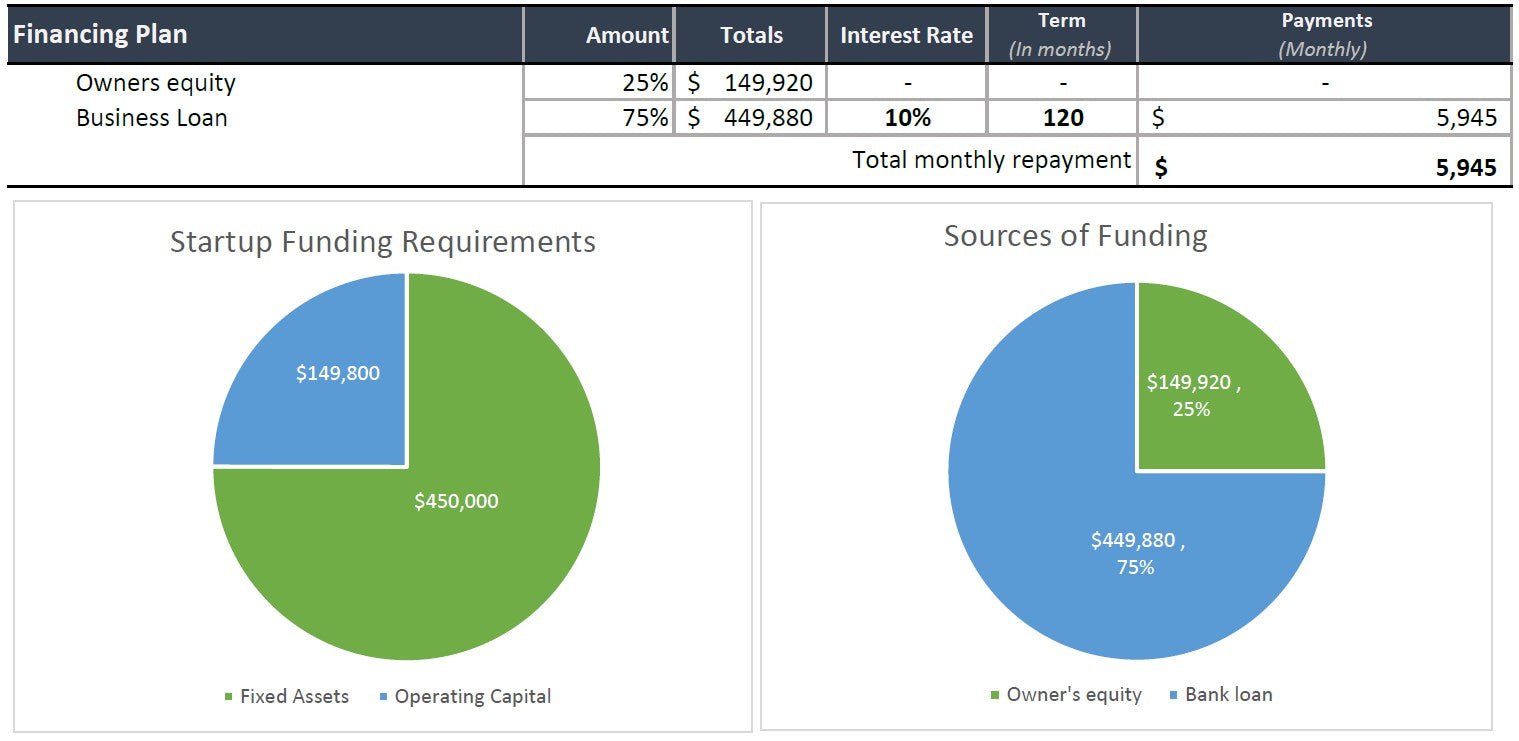Click the Startup Funding Requirements chart title

(x=382, y=242)
